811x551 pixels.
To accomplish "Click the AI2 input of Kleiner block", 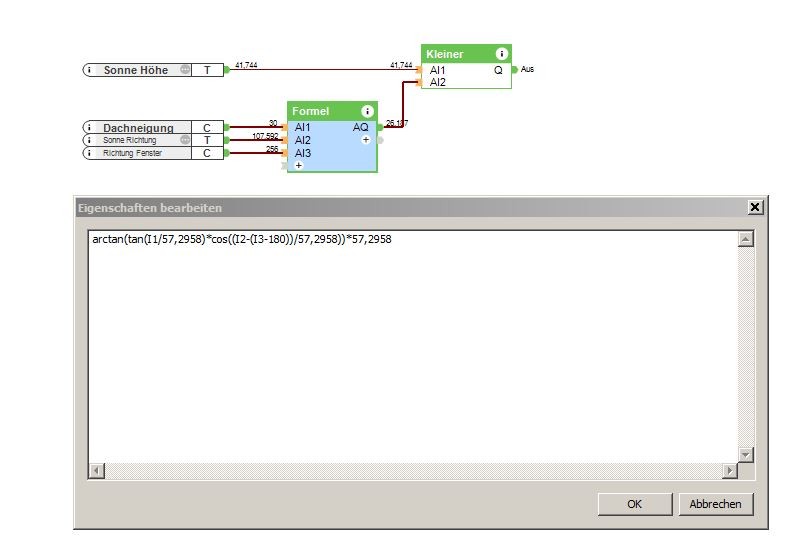I will click(437, 82).
